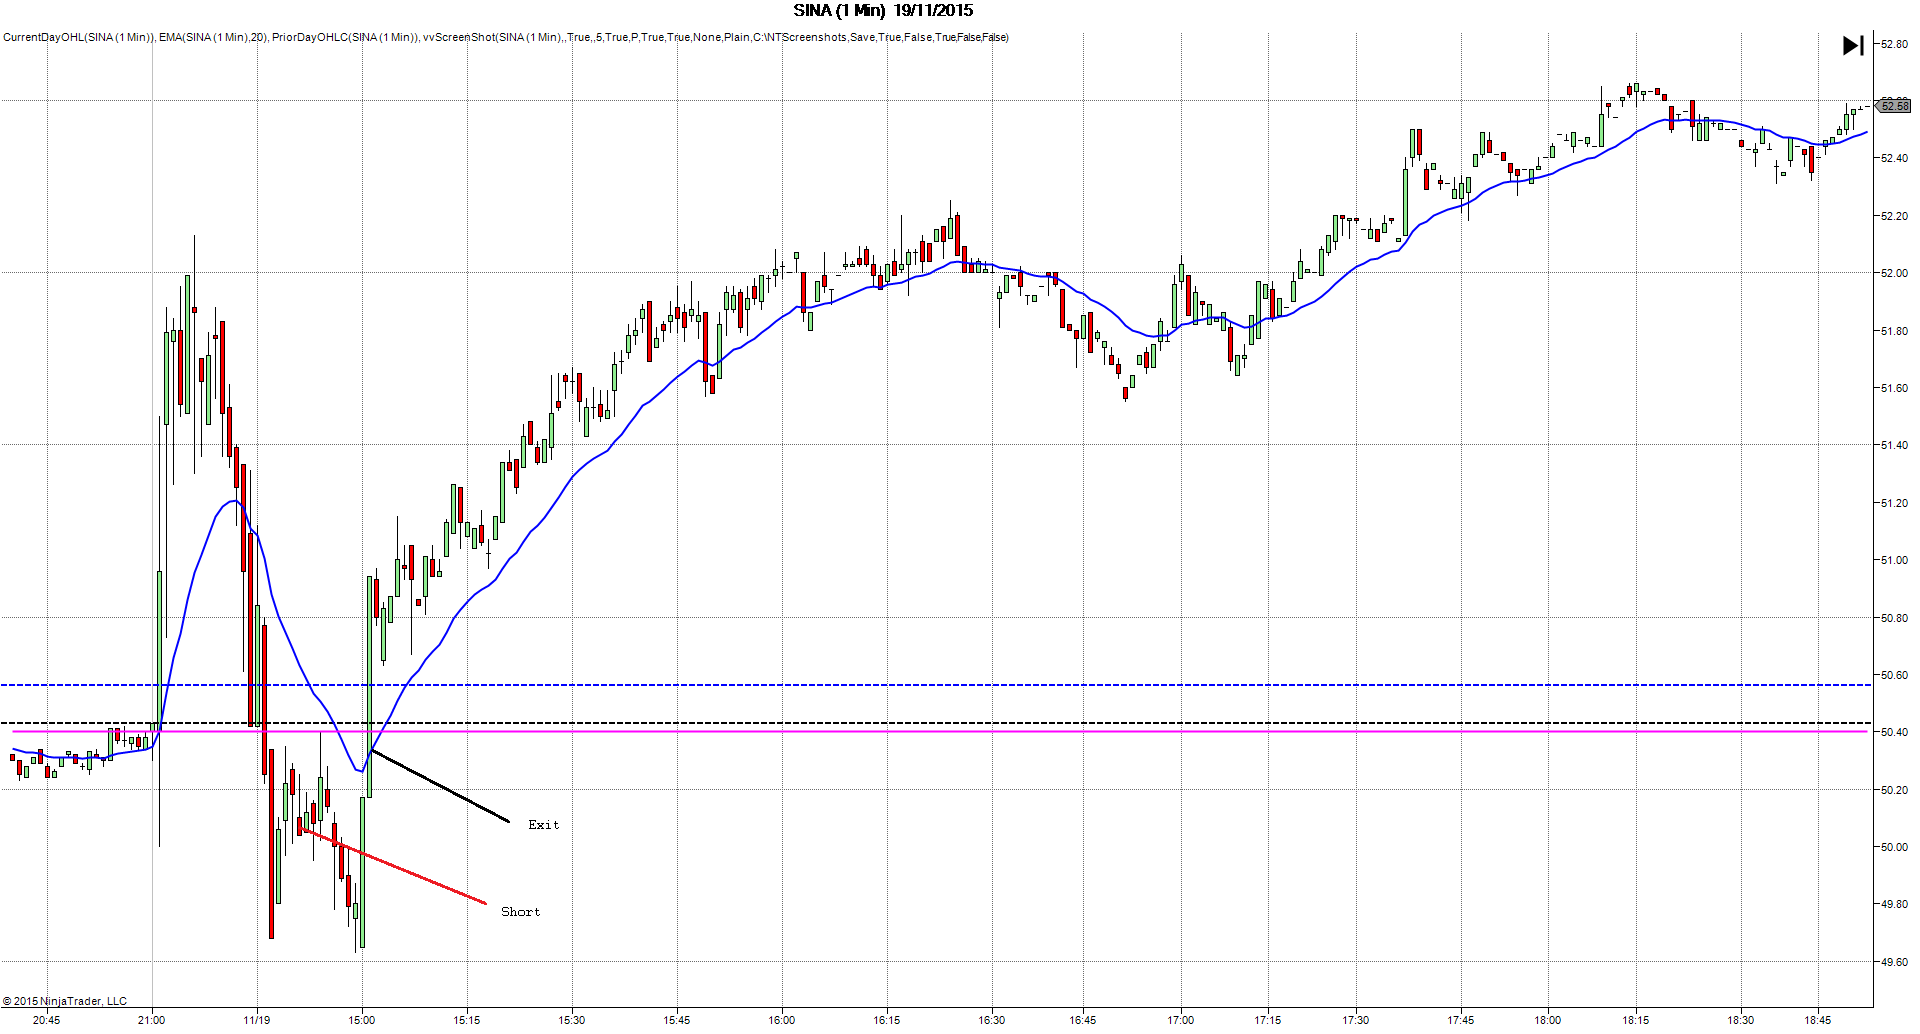
Task: Click the 52.80 price axis label
Action: (1894, 44)
